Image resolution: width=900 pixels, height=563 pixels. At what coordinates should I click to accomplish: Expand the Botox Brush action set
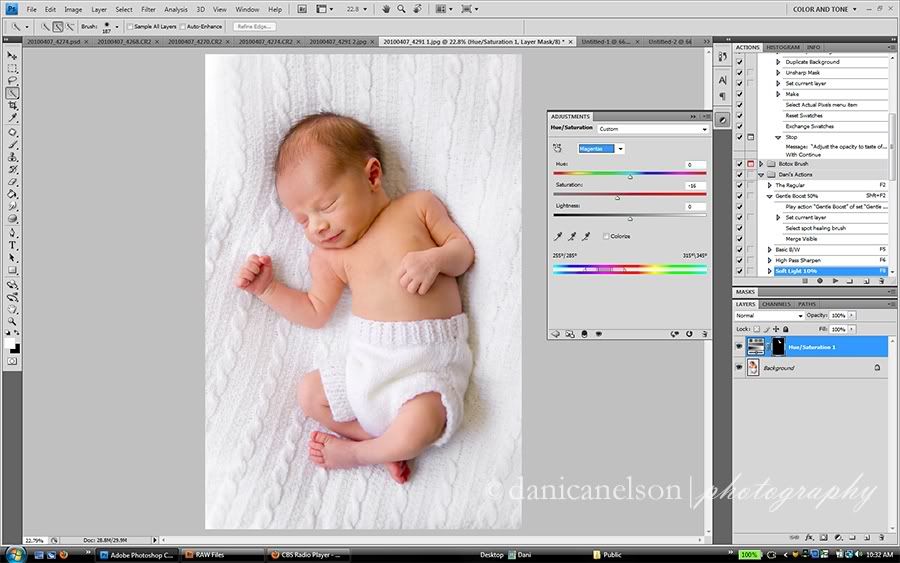click(x=762, y=164)
